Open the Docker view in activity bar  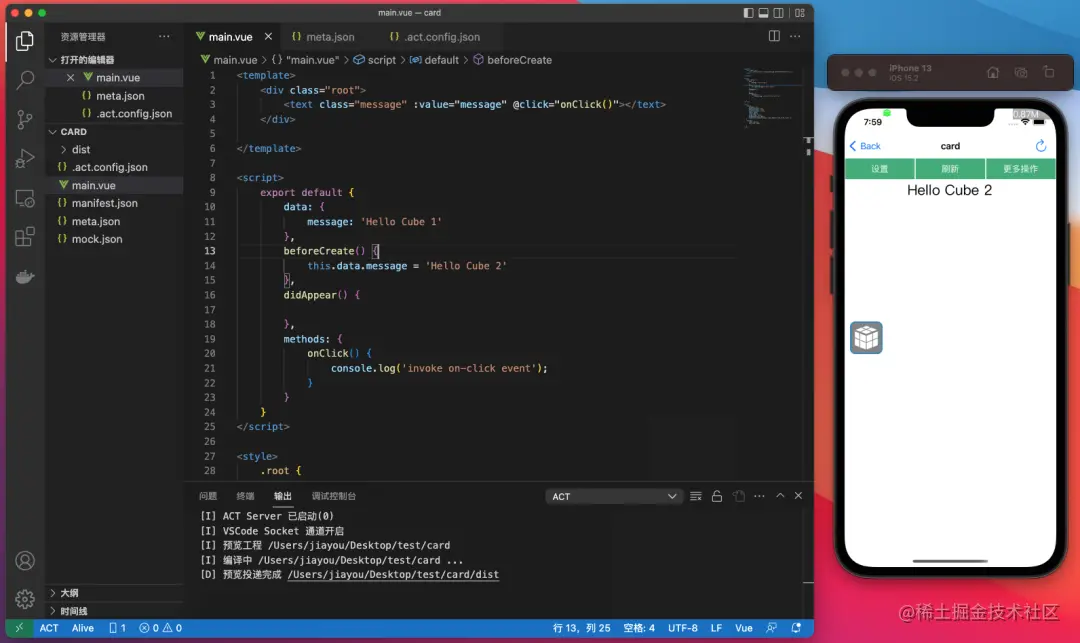[x=25, y=277]
